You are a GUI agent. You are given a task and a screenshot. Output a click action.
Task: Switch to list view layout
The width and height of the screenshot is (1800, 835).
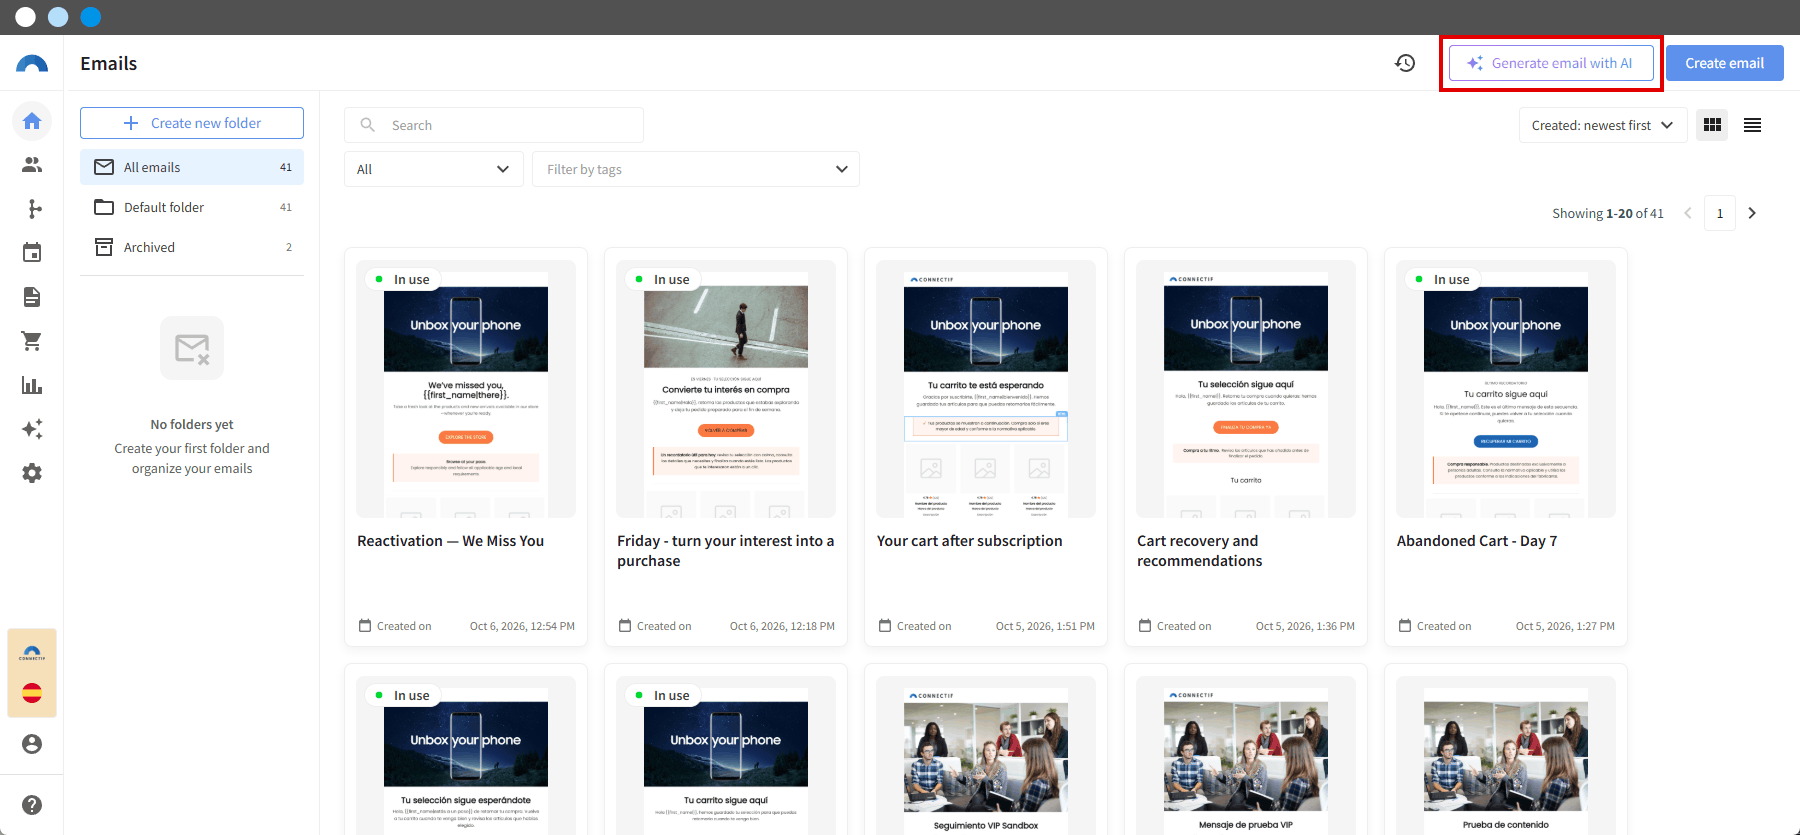pyautogui.click(x=1752, y=125)
